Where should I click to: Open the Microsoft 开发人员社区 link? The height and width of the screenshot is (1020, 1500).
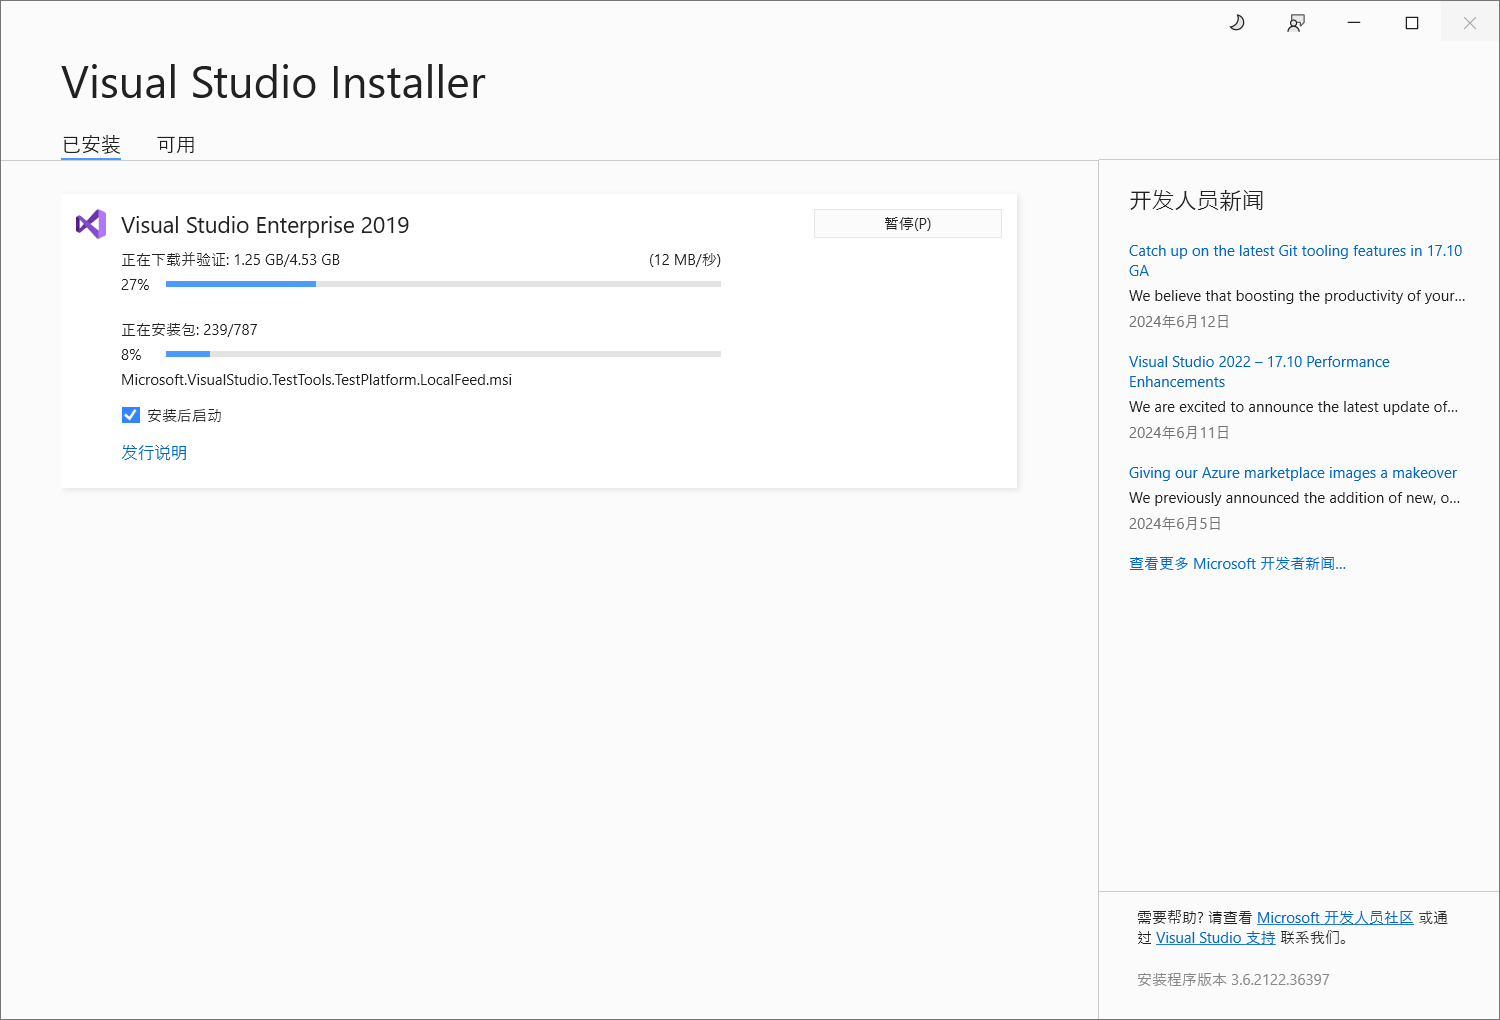(x=1335, y=917)
